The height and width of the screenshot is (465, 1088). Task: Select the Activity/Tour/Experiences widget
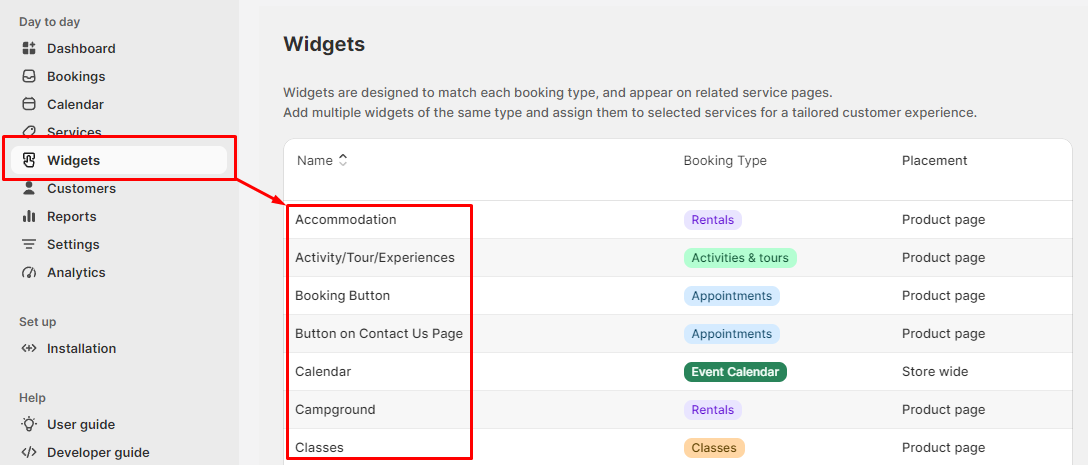point(375,257)
